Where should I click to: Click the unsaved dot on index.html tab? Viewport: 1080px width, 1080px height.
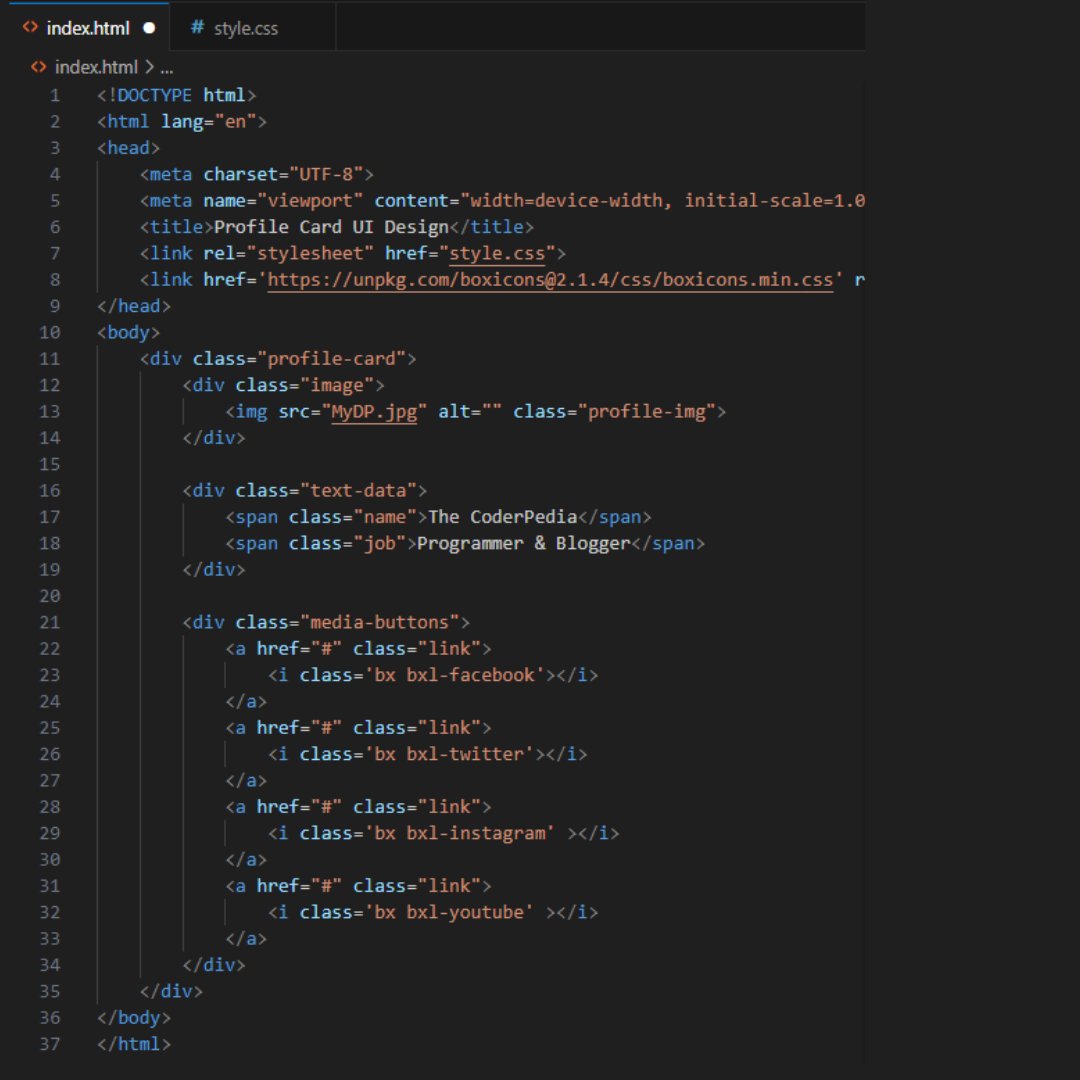(x=149, y=28)
